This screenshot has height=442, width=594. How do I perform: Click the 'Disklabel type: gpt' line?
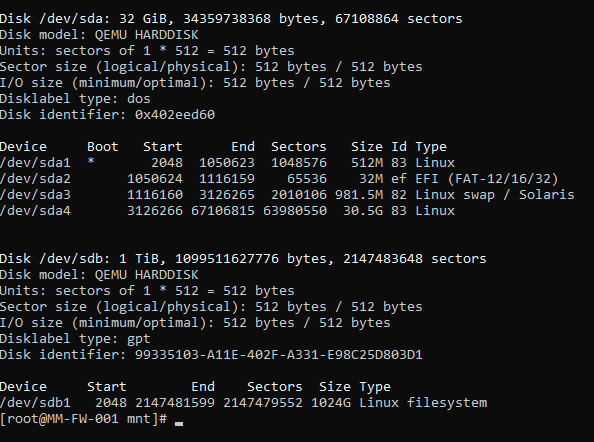coord(75,339)
